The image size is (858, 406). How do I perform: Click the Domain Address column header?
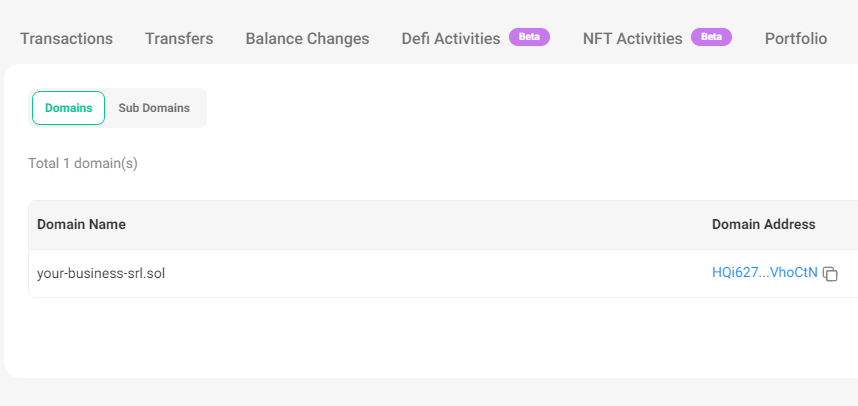(764, 224)
